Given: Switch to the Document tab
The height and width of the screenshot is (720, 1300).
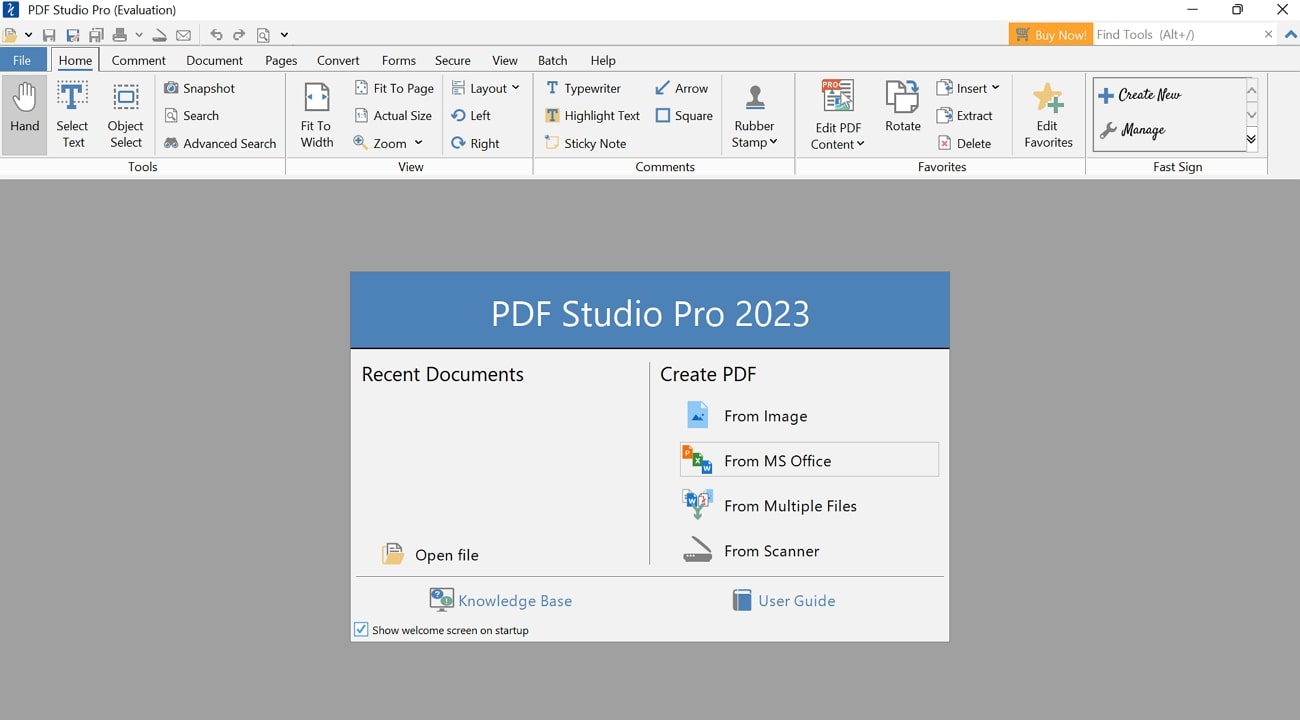Looking at the screenshot, I should click(214, 60).
